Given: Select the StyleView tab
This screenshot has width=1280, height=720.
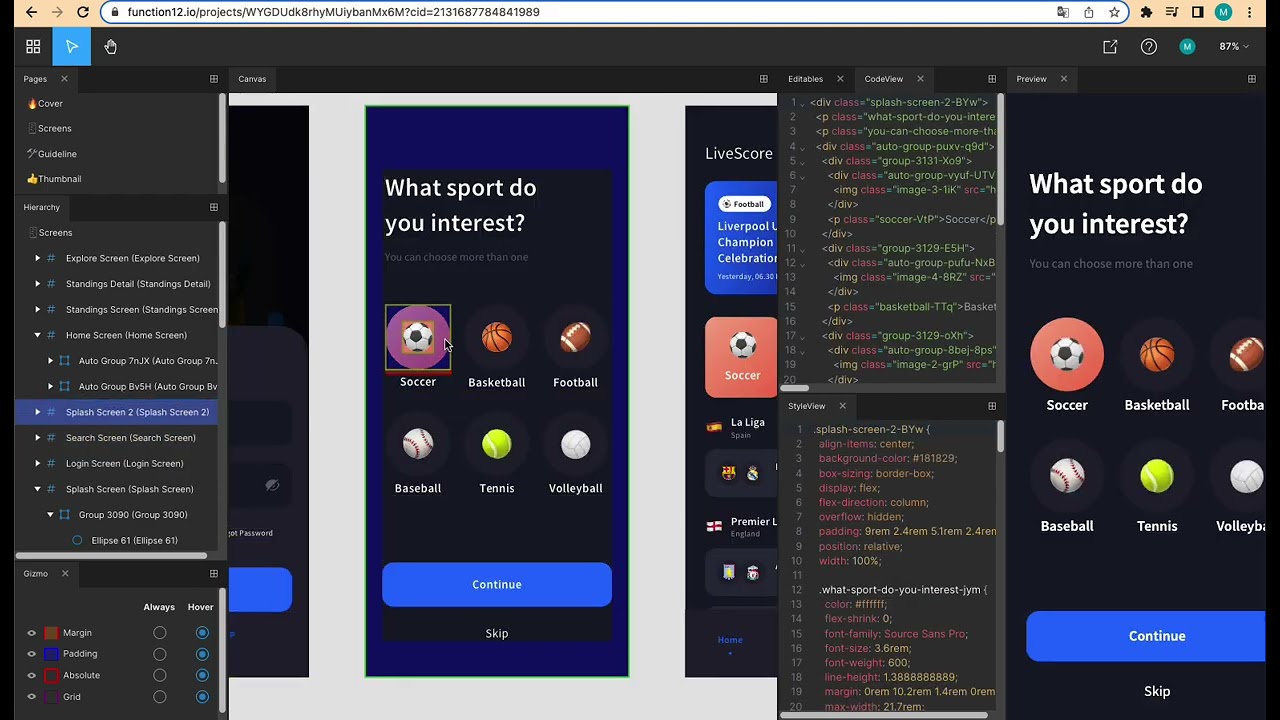Looking at the screenshot, I should pyautogui.click(x=806, y=406).
